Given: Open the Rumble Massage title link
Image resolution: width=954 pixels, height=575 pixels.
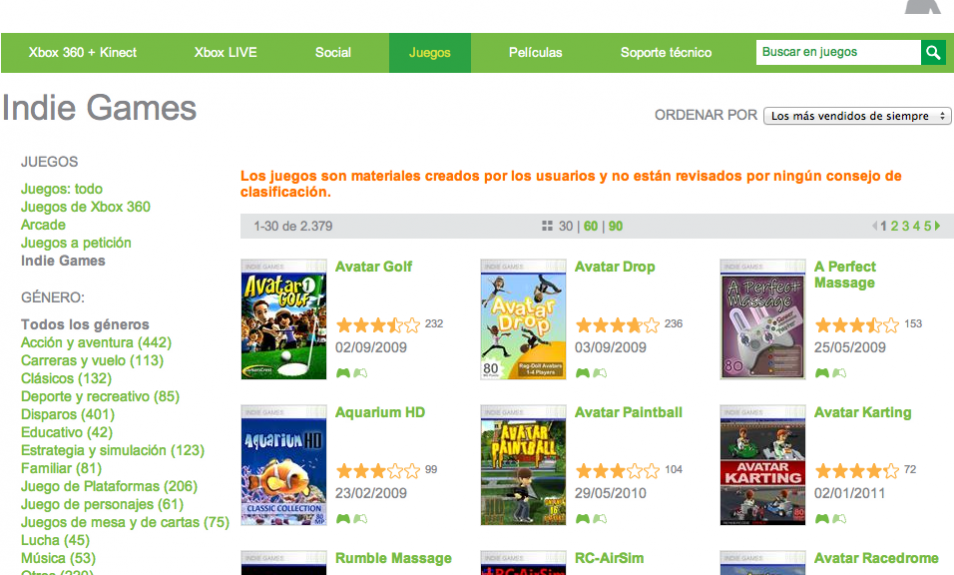Looking at the screenshot, I should [394, 558].
